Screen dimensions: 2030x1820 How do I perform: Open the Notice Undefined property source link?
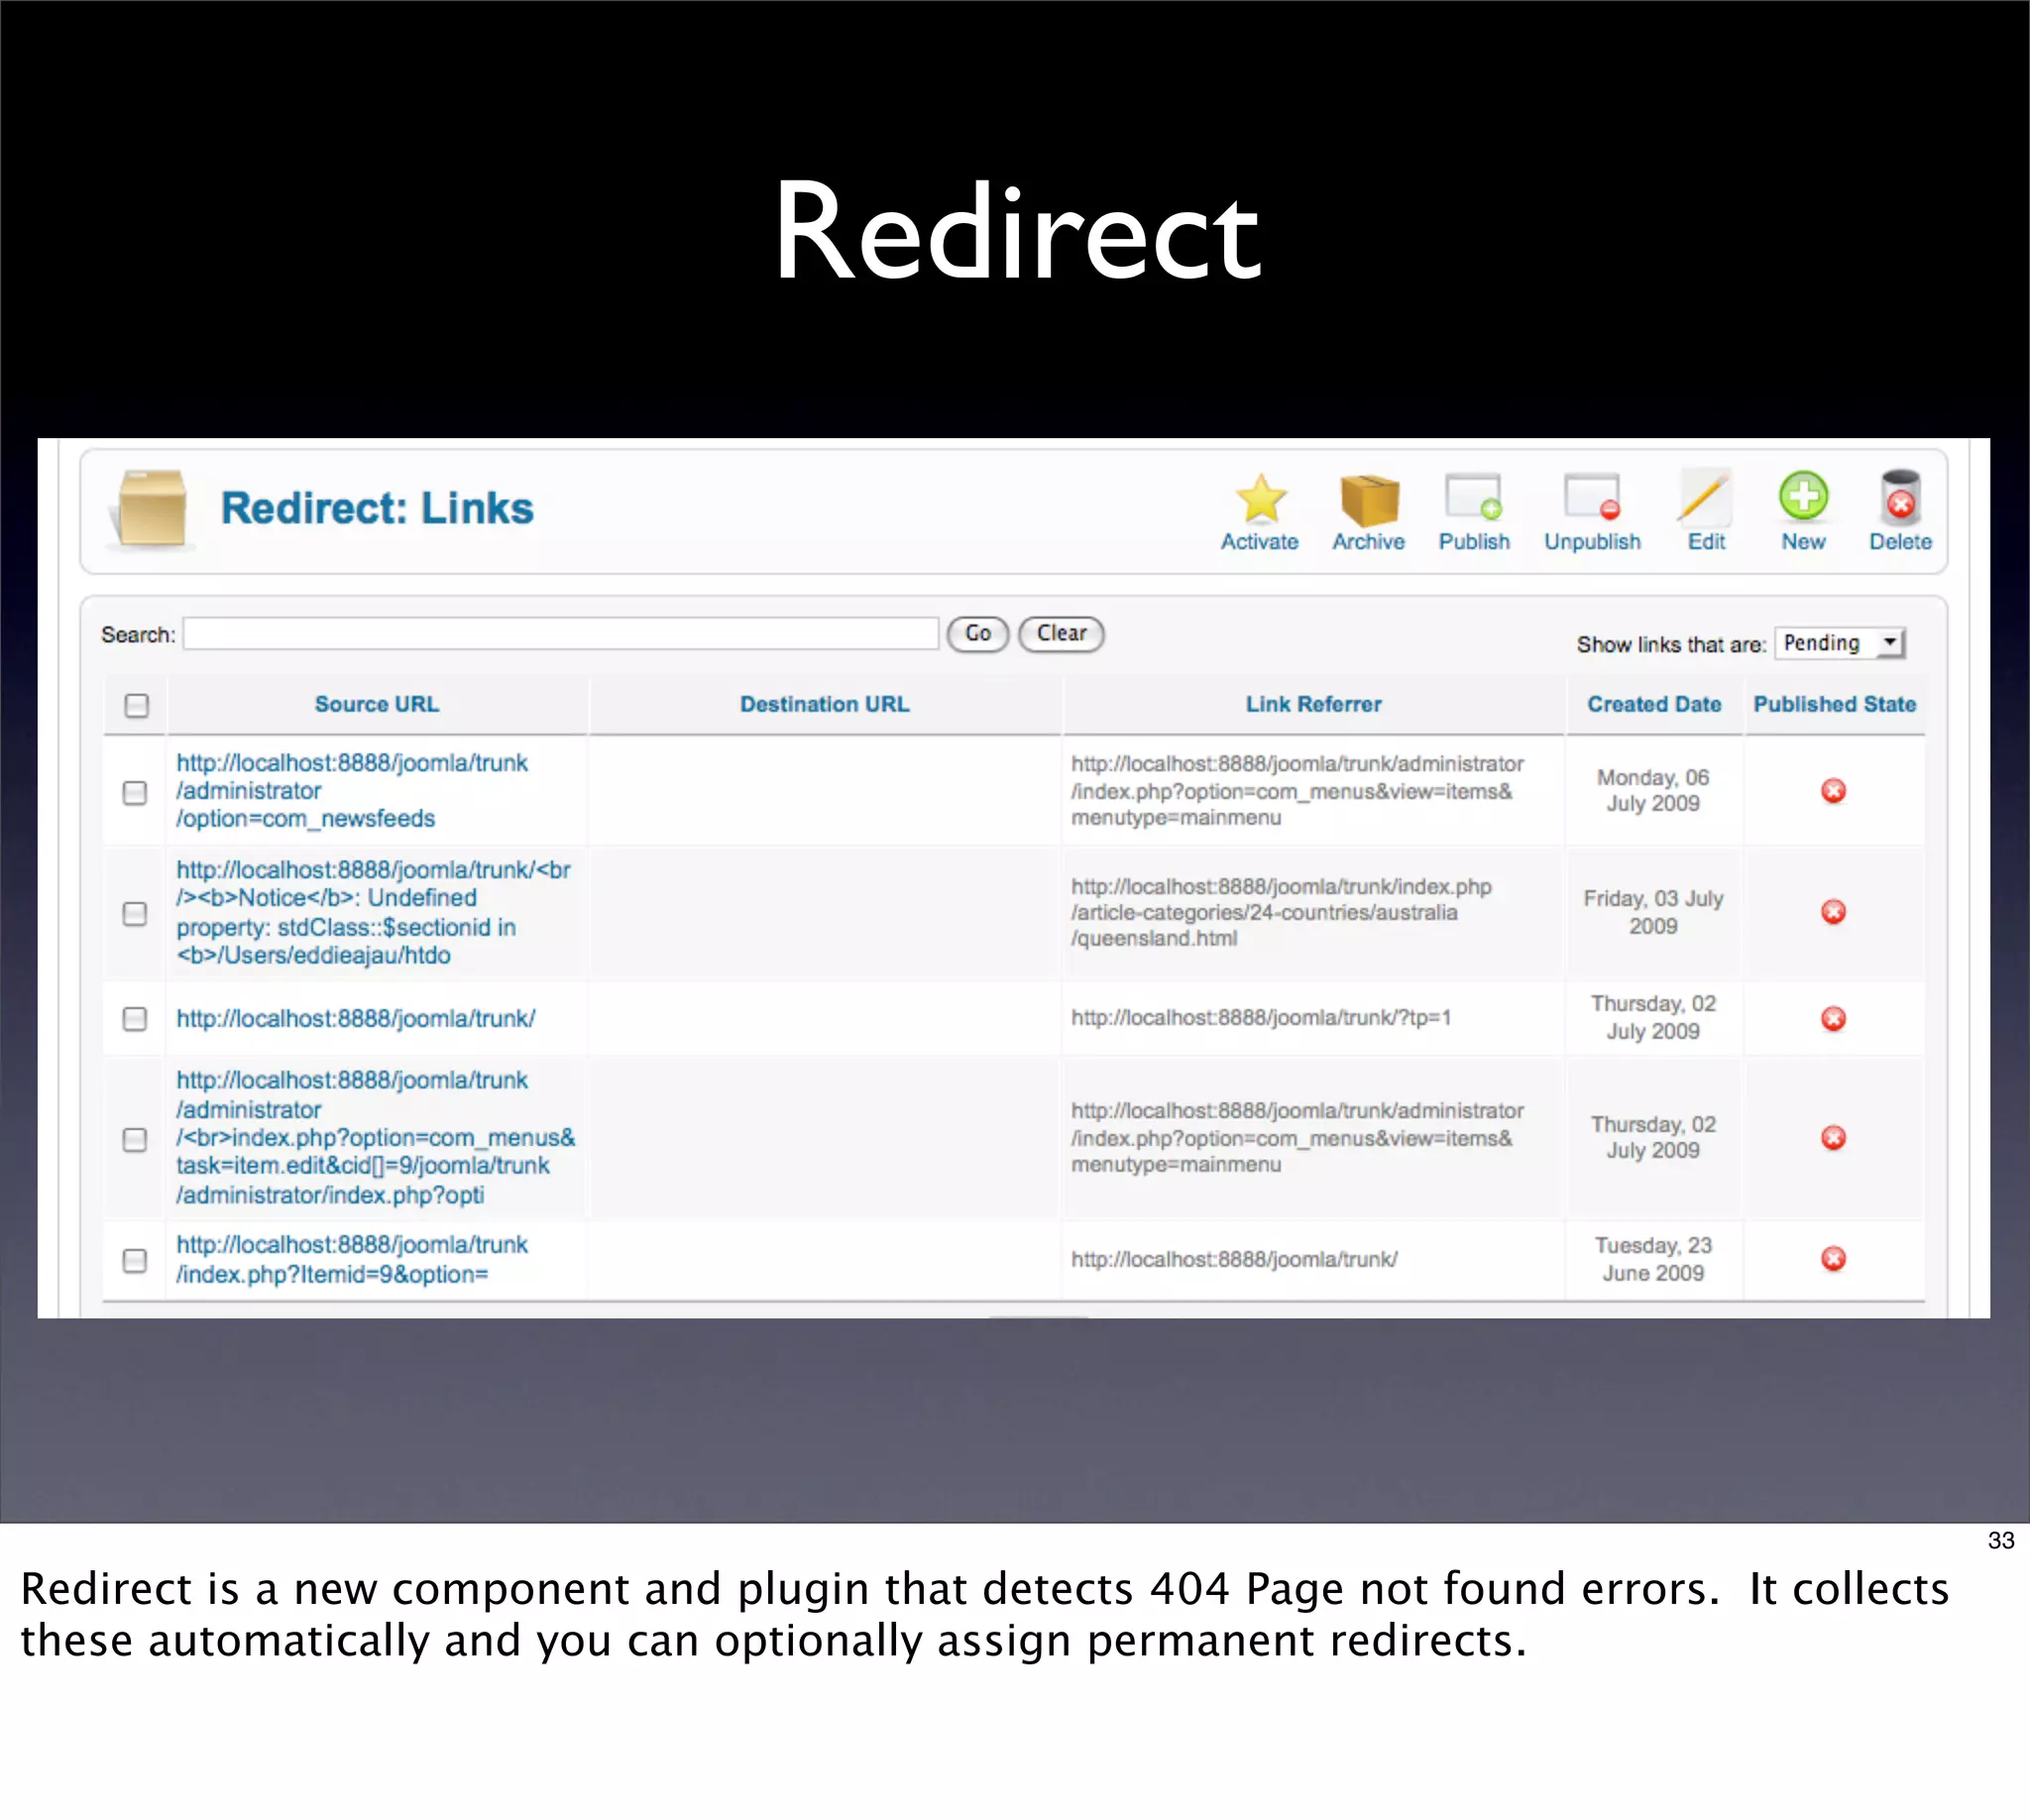374,912
